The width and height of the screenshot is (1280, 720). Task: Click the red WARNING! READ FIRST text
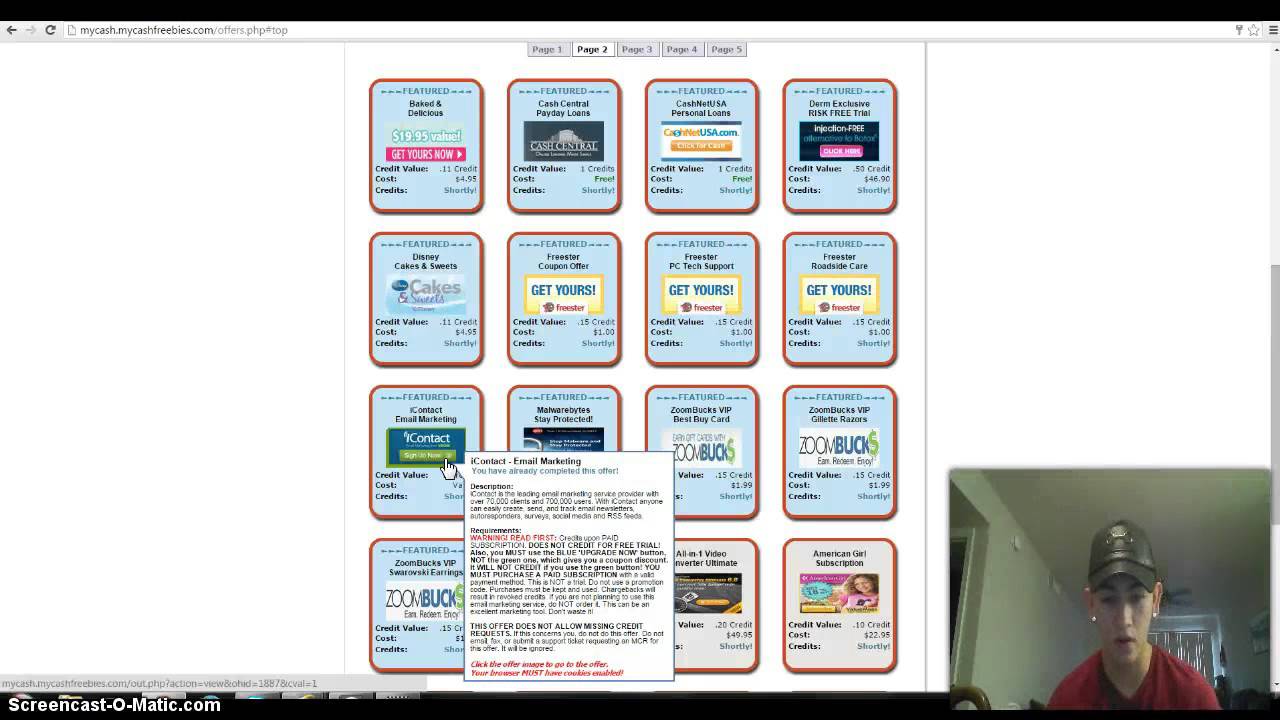(513, 538)
